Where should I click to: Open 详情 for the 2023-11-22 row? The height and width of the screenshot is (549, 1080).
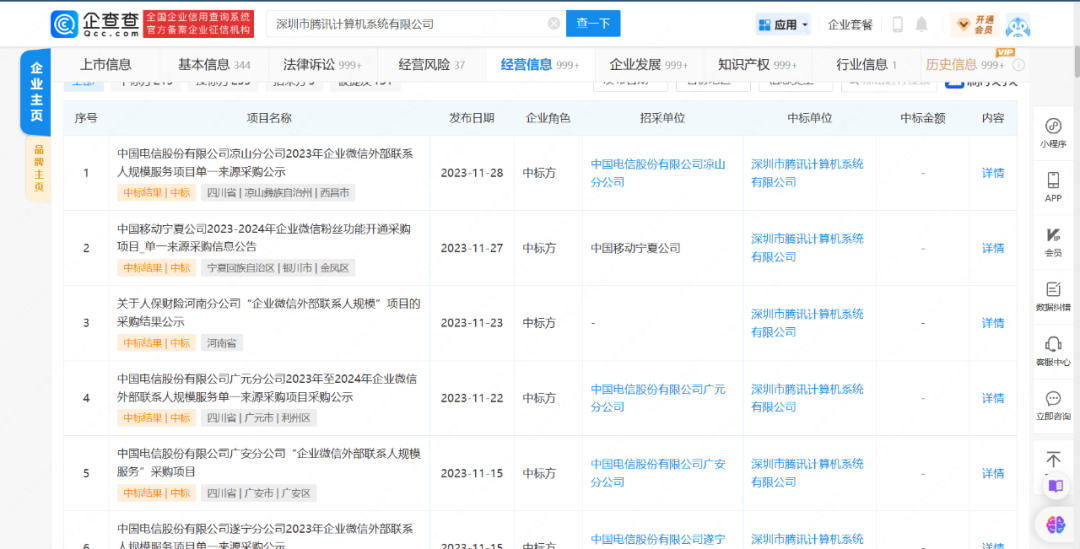tap(993, 398)
